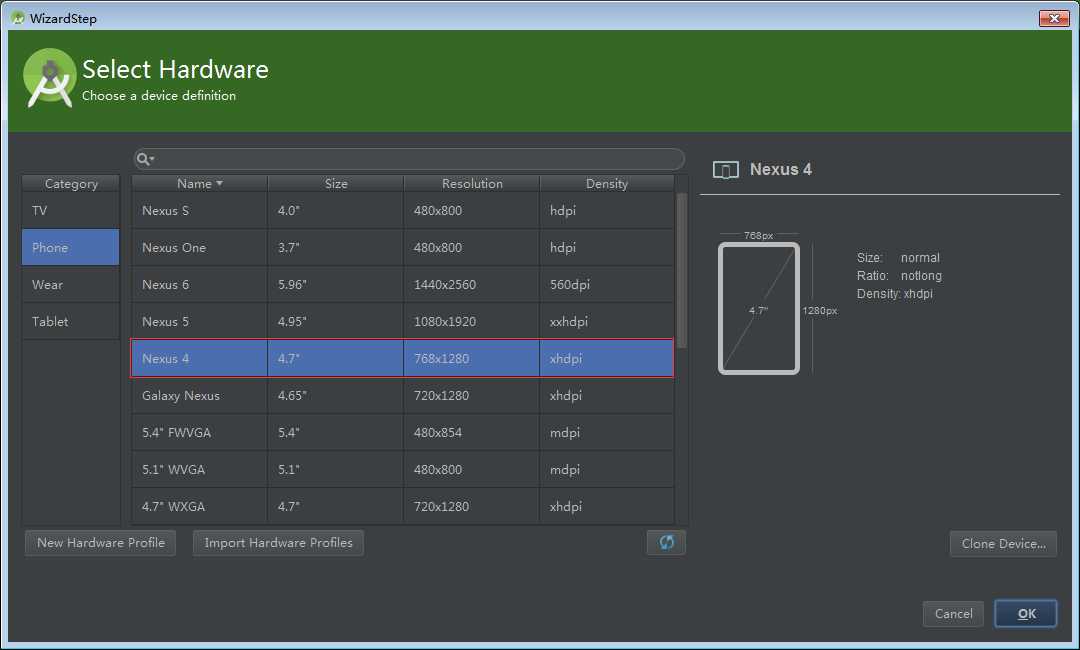The width and height of the screenshot is (1080, 650).
Task: Click the Nexus 4 preview heading
Action: coord(780,169)
